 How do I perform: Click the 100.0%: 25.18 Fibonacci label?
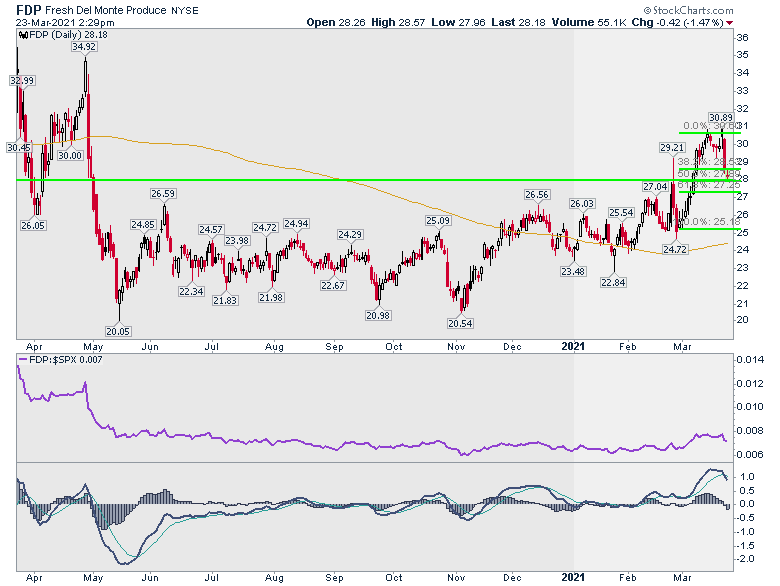709,221
